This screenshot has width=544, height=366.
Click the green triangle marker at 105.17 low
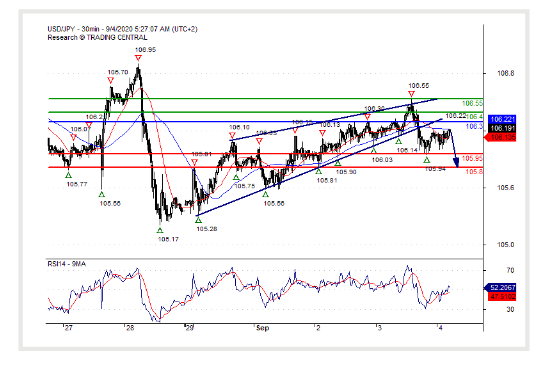[160, 230]
